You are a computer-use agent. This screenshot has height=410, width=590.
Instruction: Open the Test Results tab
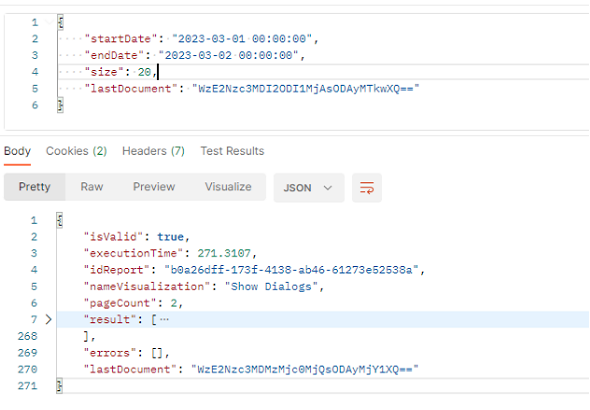click(232, 151)
